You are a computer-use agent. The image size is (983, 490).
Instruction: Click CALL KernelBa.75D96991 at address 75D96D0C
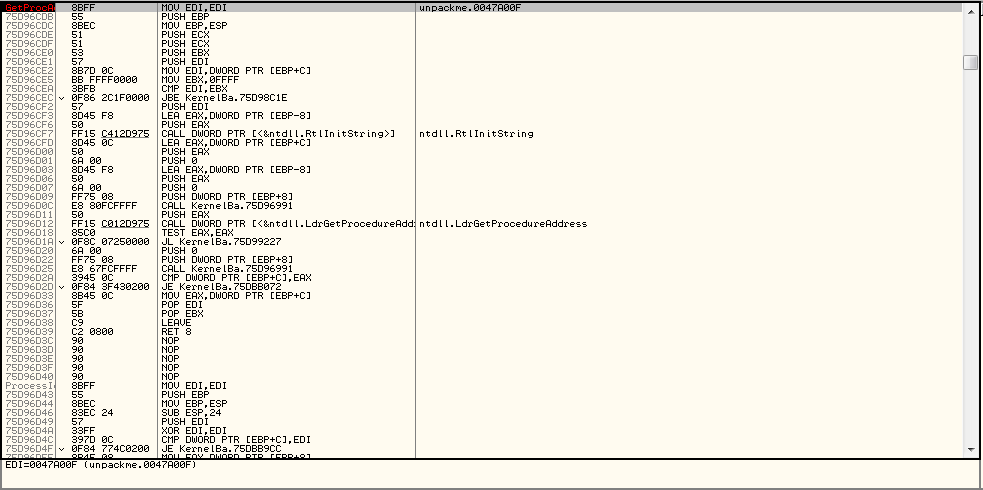point(226,206)
